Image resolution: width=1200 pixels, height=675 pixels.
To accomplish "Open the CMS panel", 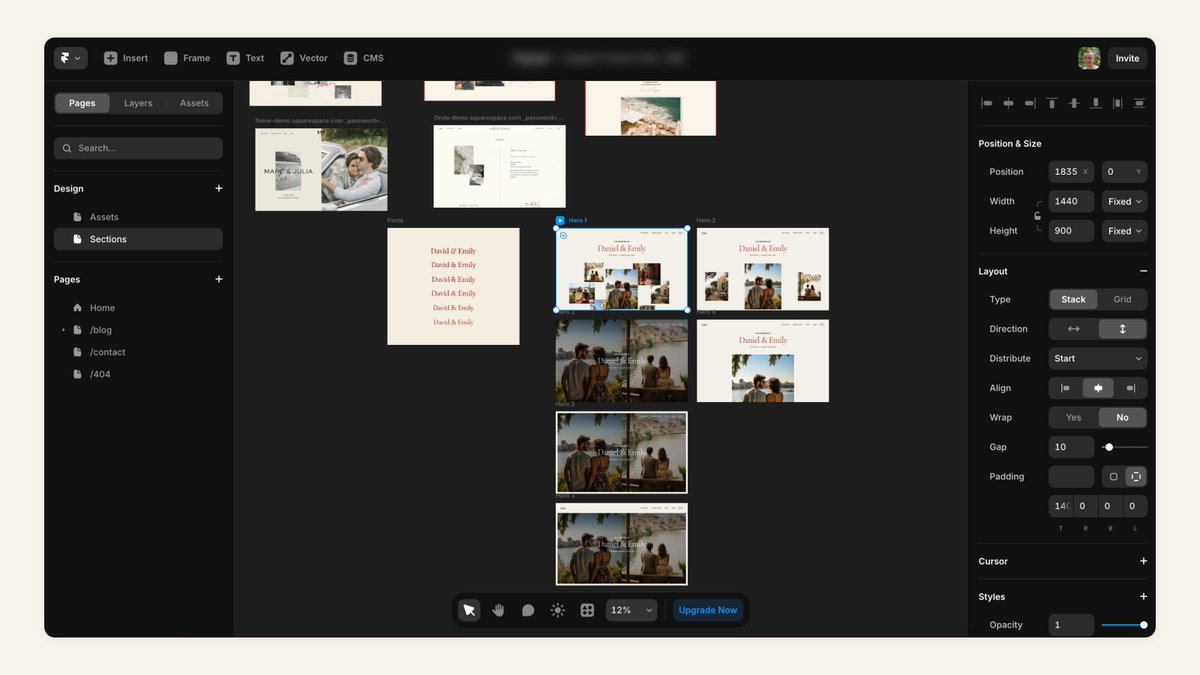I will point(364,58).
